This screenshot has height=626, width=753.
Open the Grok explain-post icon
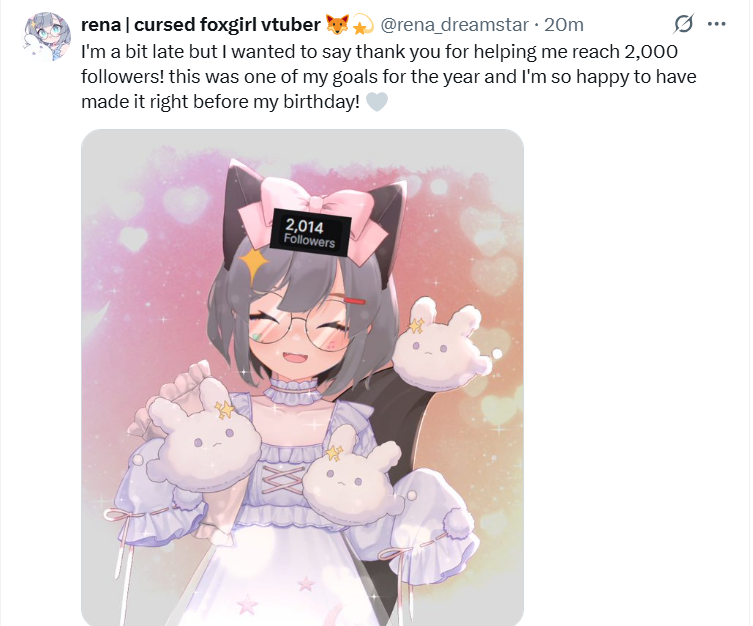click(x=683, y=24)
